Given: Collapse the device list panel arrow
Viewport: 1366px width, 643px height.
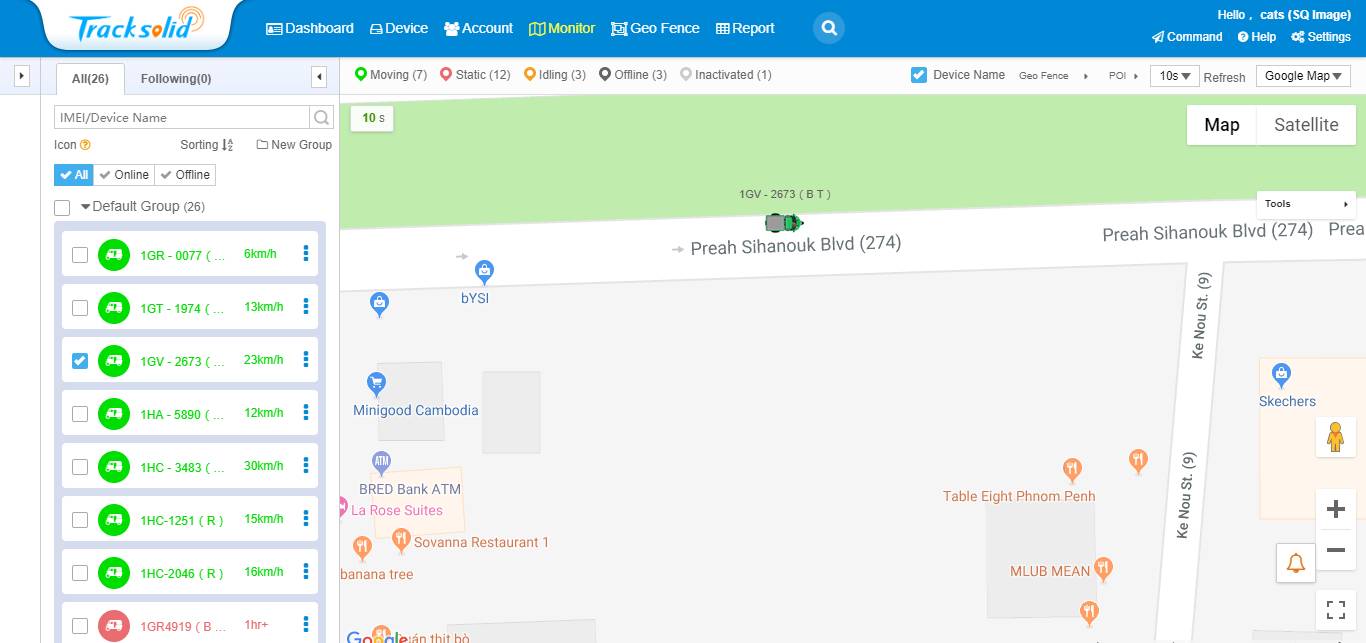Looking at the screenshot, I should click(319, 77).
